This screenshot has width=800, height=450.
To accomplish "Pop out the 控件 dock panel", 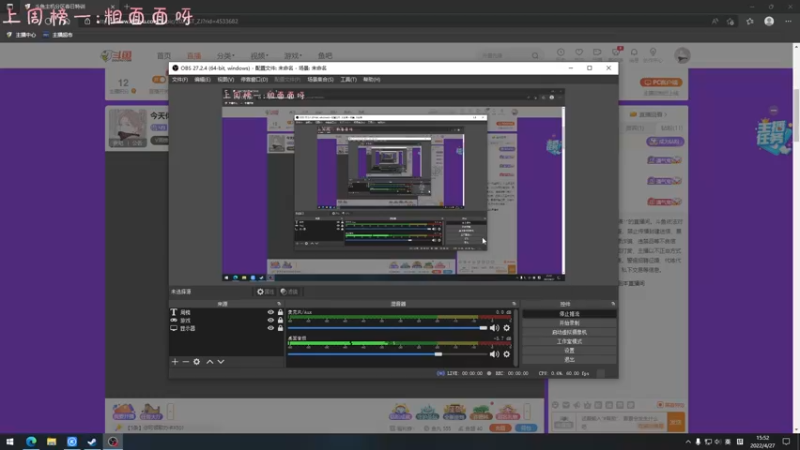I will point(613,304).
